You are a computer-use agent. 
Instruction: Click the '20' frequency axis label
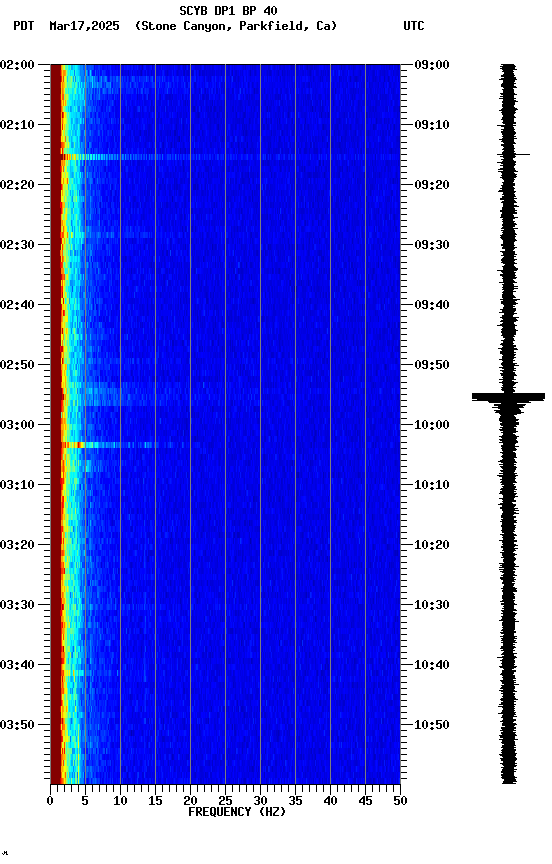(190, 801)
